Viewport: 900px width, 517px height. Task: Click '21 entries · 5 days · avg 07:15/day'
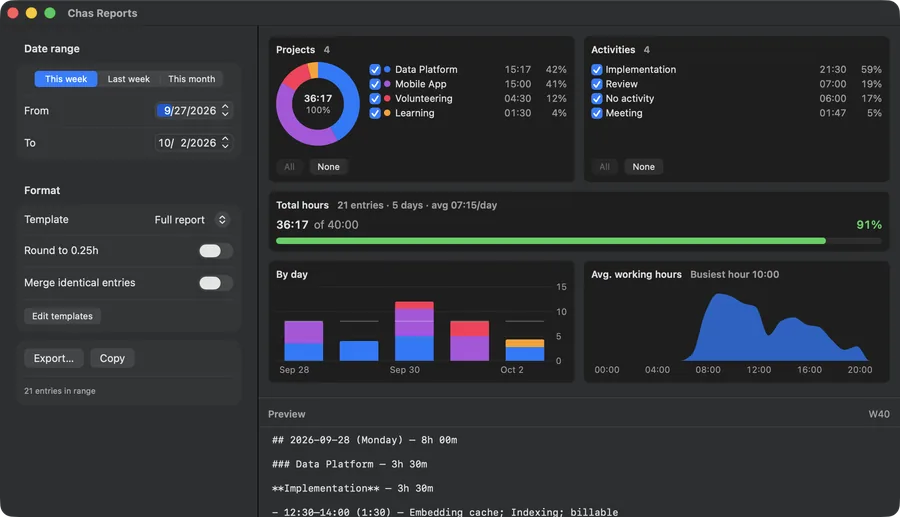[417, 205]
